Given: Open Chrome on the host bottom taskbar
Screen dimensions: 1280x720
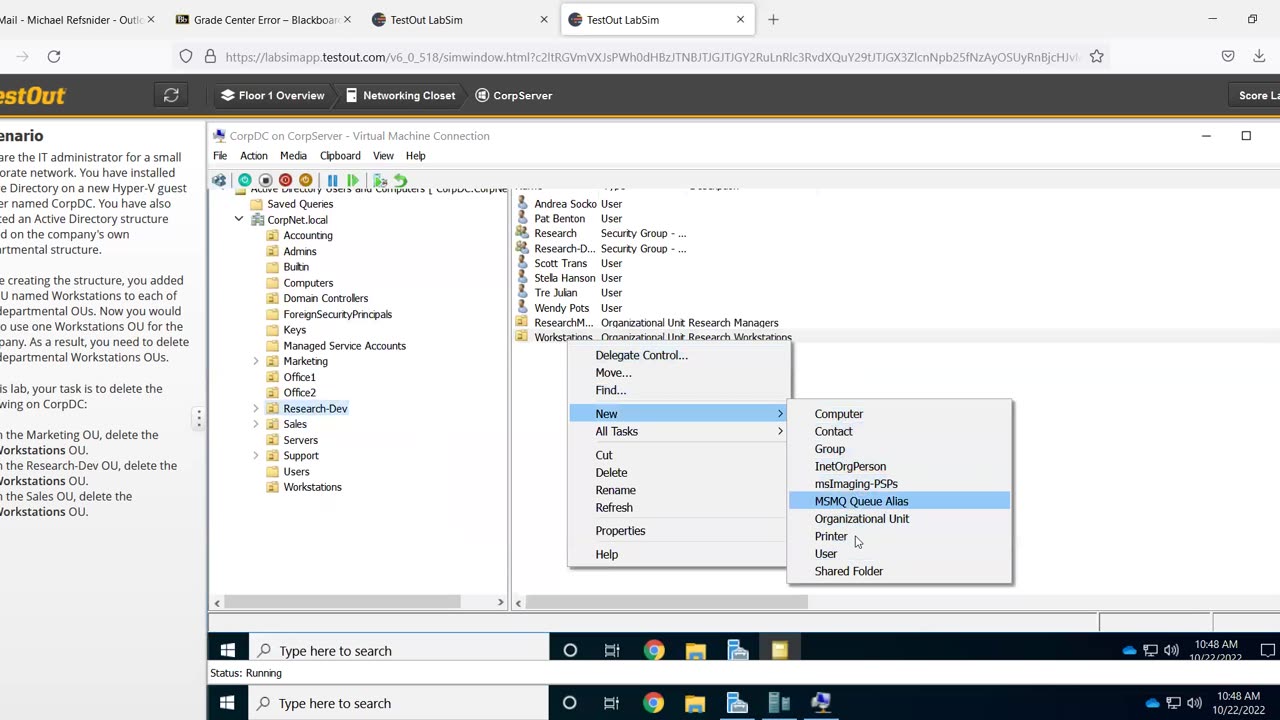Looking at the screenshot, I should 653,703.
